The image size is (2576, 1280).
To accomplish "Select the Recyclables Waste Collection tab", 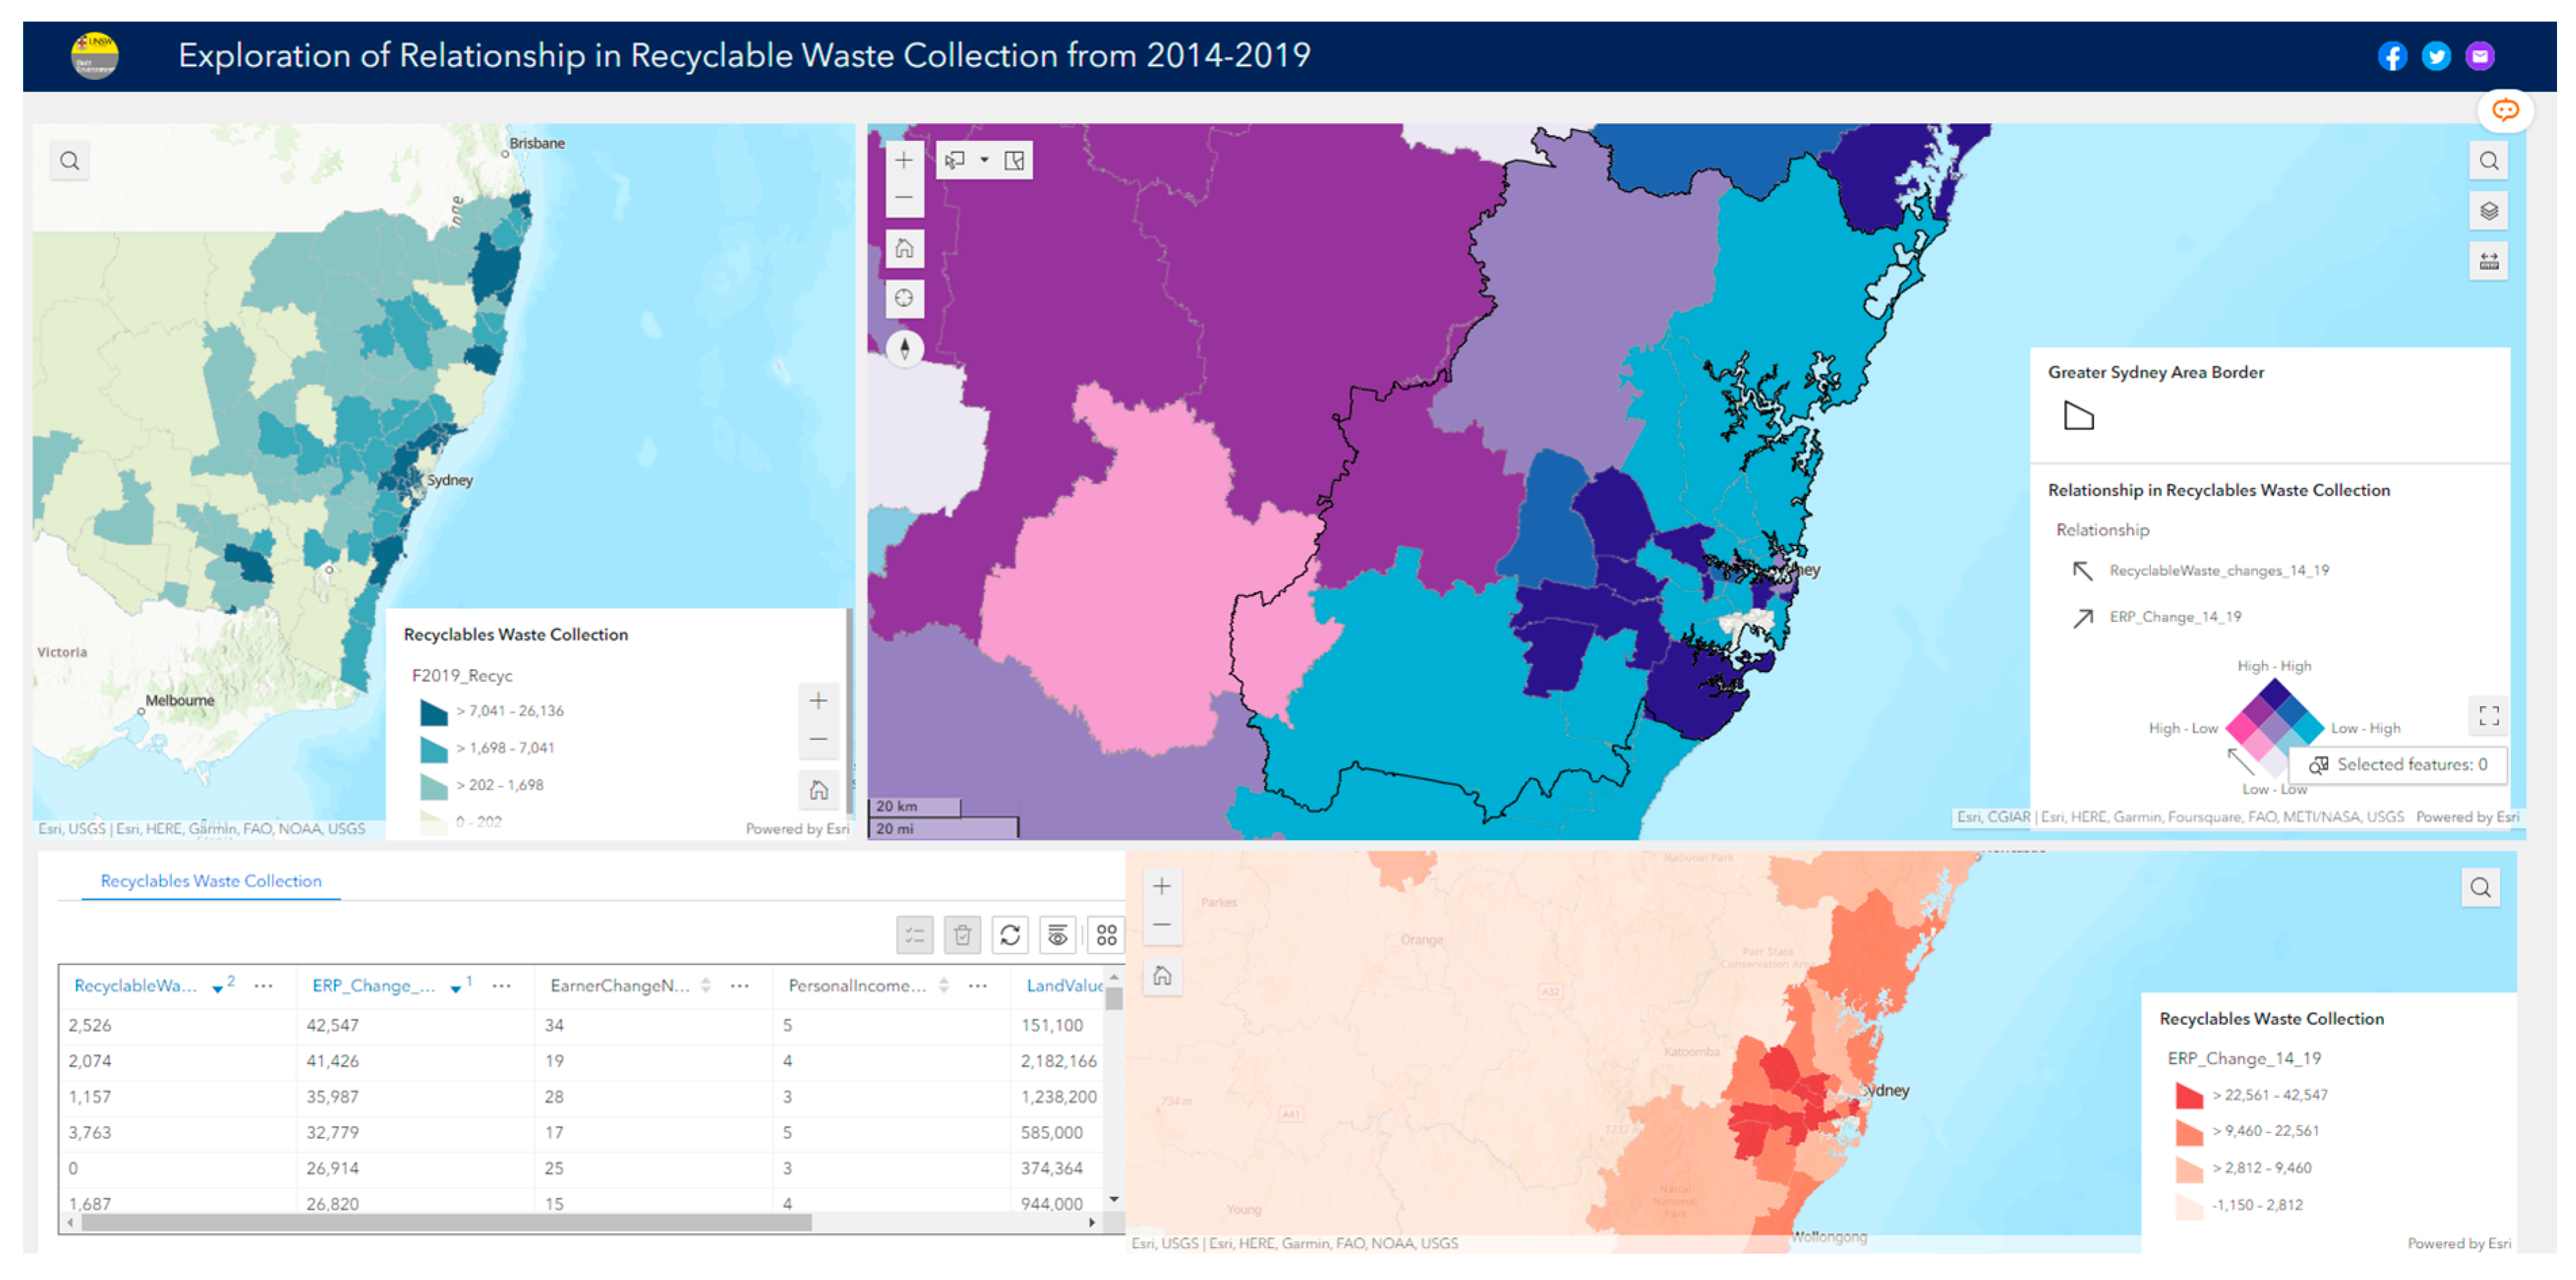I will coord(211,881).
